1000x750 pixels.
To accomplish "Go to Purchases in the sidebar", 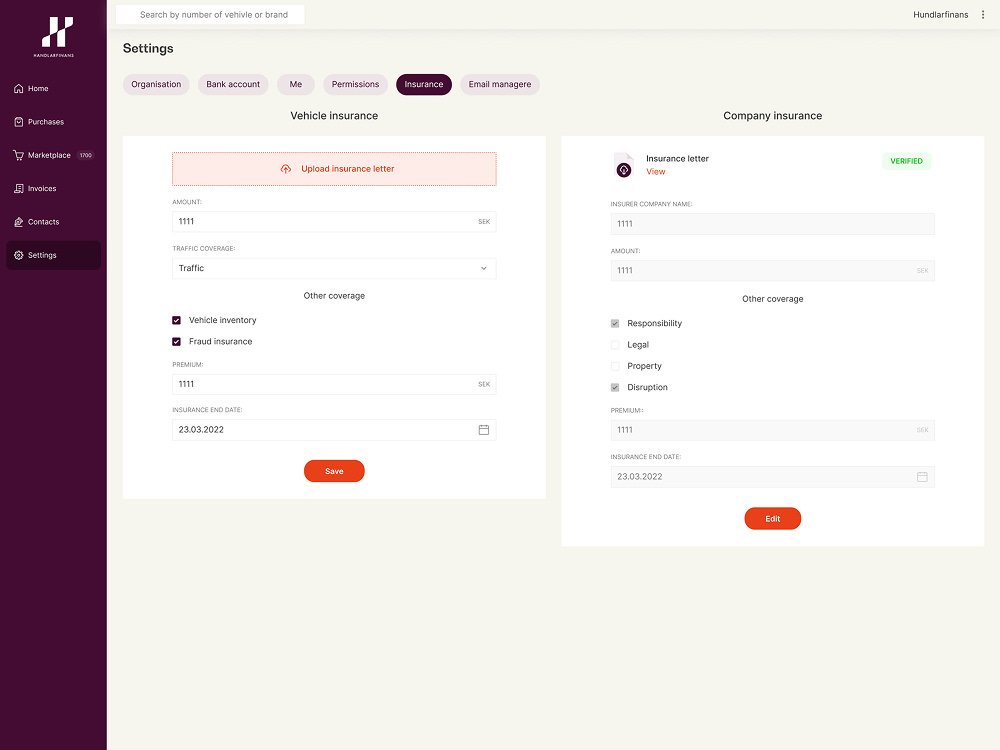I will click(x=54, y=122).
